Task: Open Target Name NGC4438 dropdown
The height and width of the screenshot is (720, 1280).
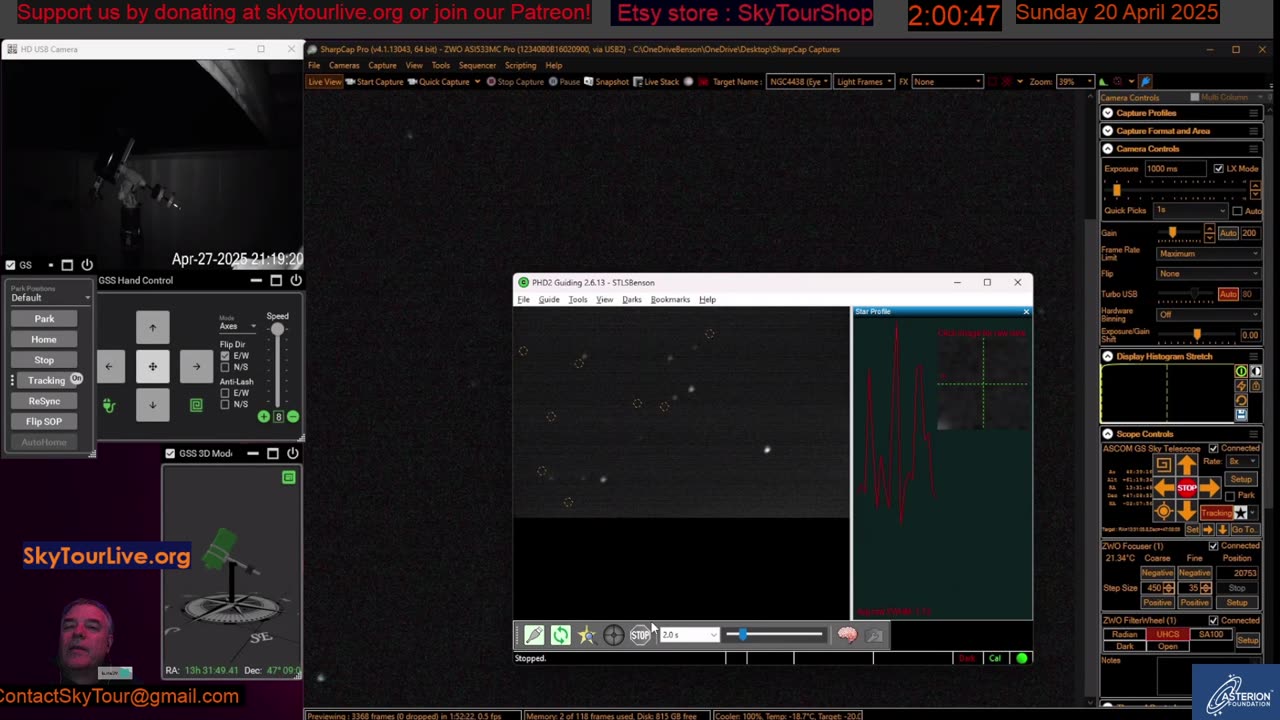Action: (798, 81)
